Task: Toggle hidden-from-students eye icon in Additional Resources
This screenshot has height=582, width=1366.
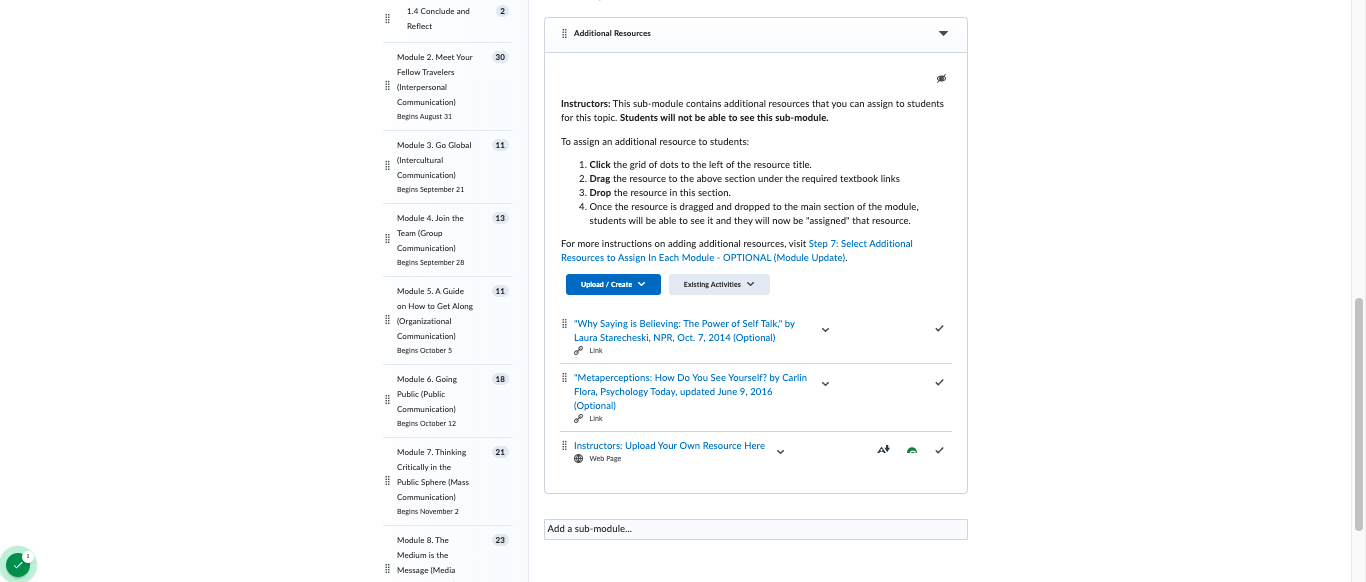Action: pos(941,78)
